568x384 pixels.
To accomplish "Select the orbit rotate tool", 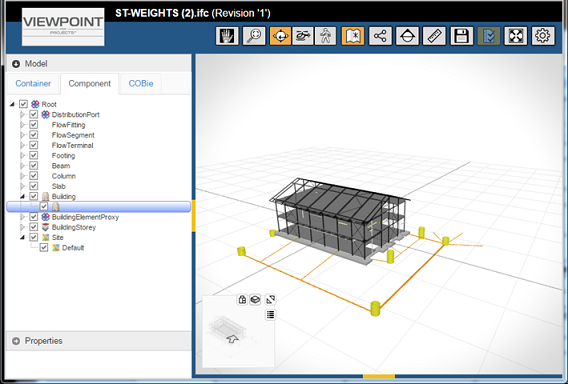I will click(280, 36).
